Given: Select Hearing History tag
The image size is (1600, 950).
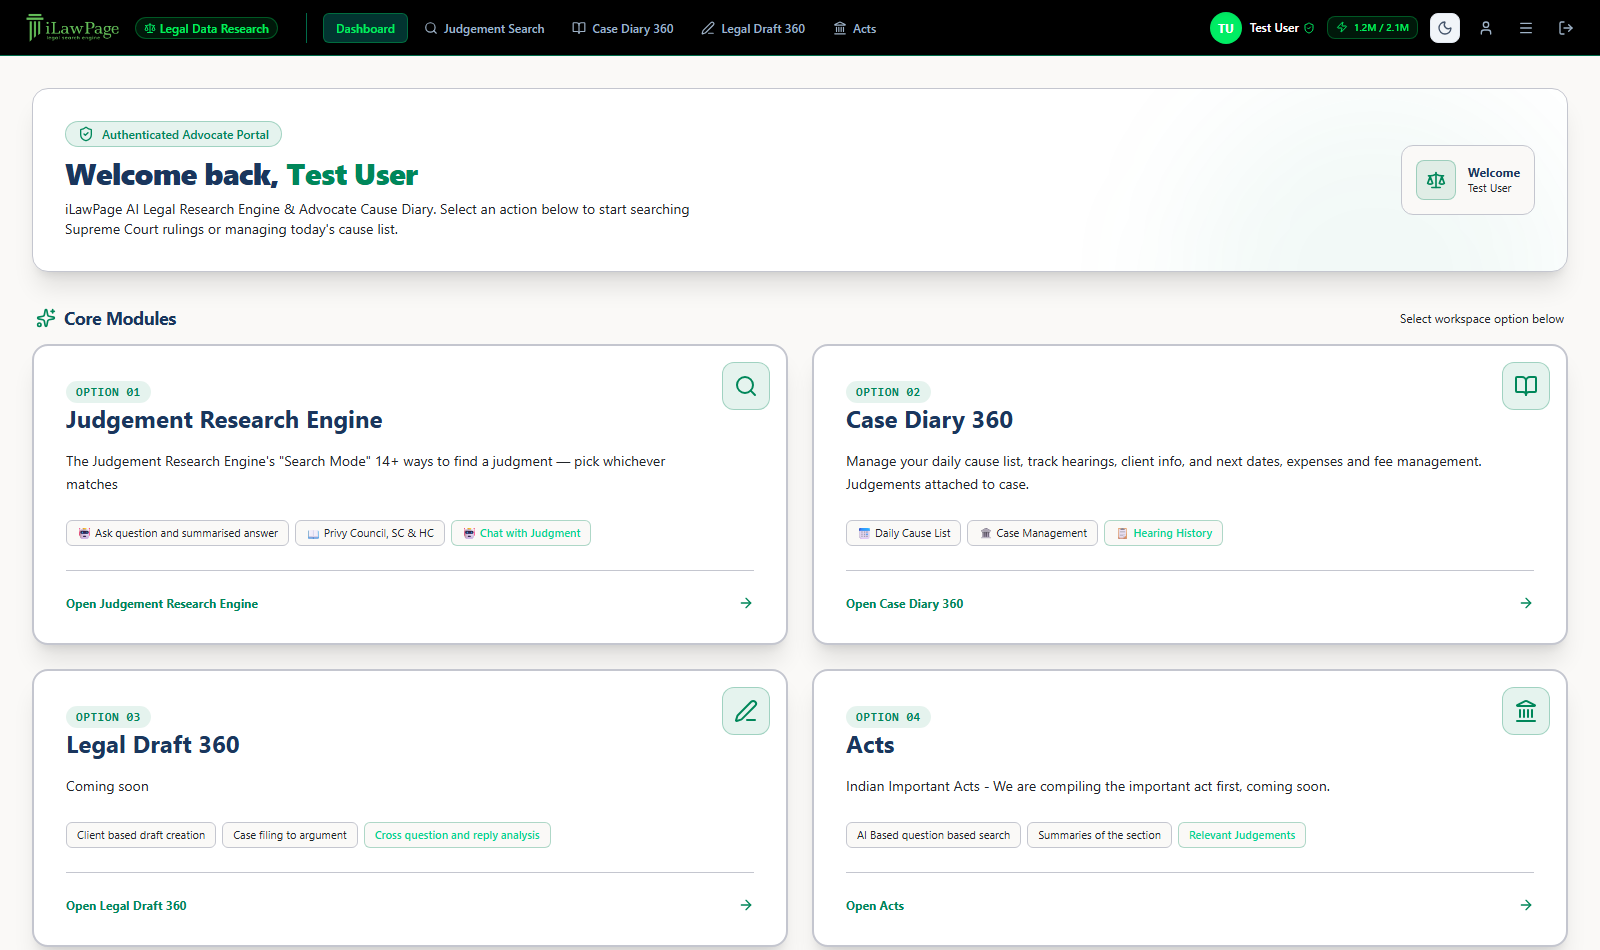Looking at the screenshot, I should pyautogui.click(x=1163, y=533).
